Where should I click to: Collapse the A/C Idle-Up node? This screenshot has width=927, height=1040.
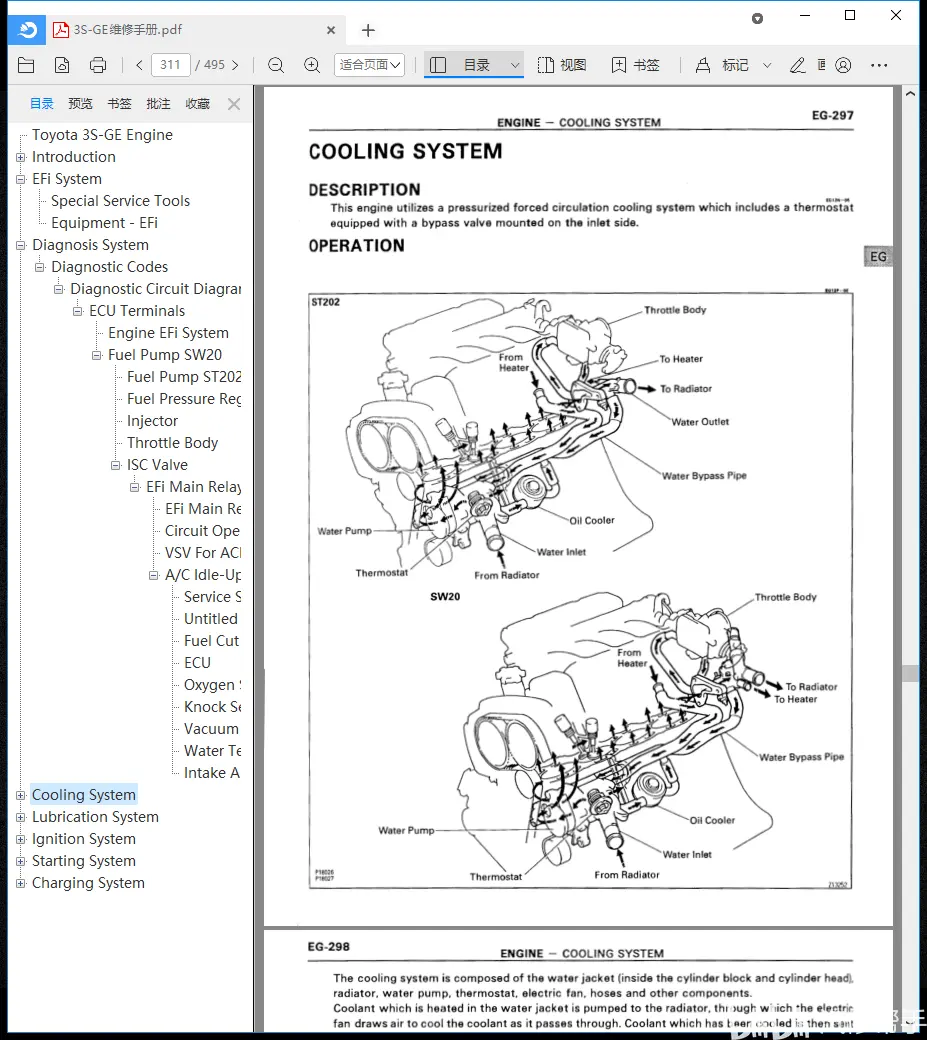click(x=154, y=575)
